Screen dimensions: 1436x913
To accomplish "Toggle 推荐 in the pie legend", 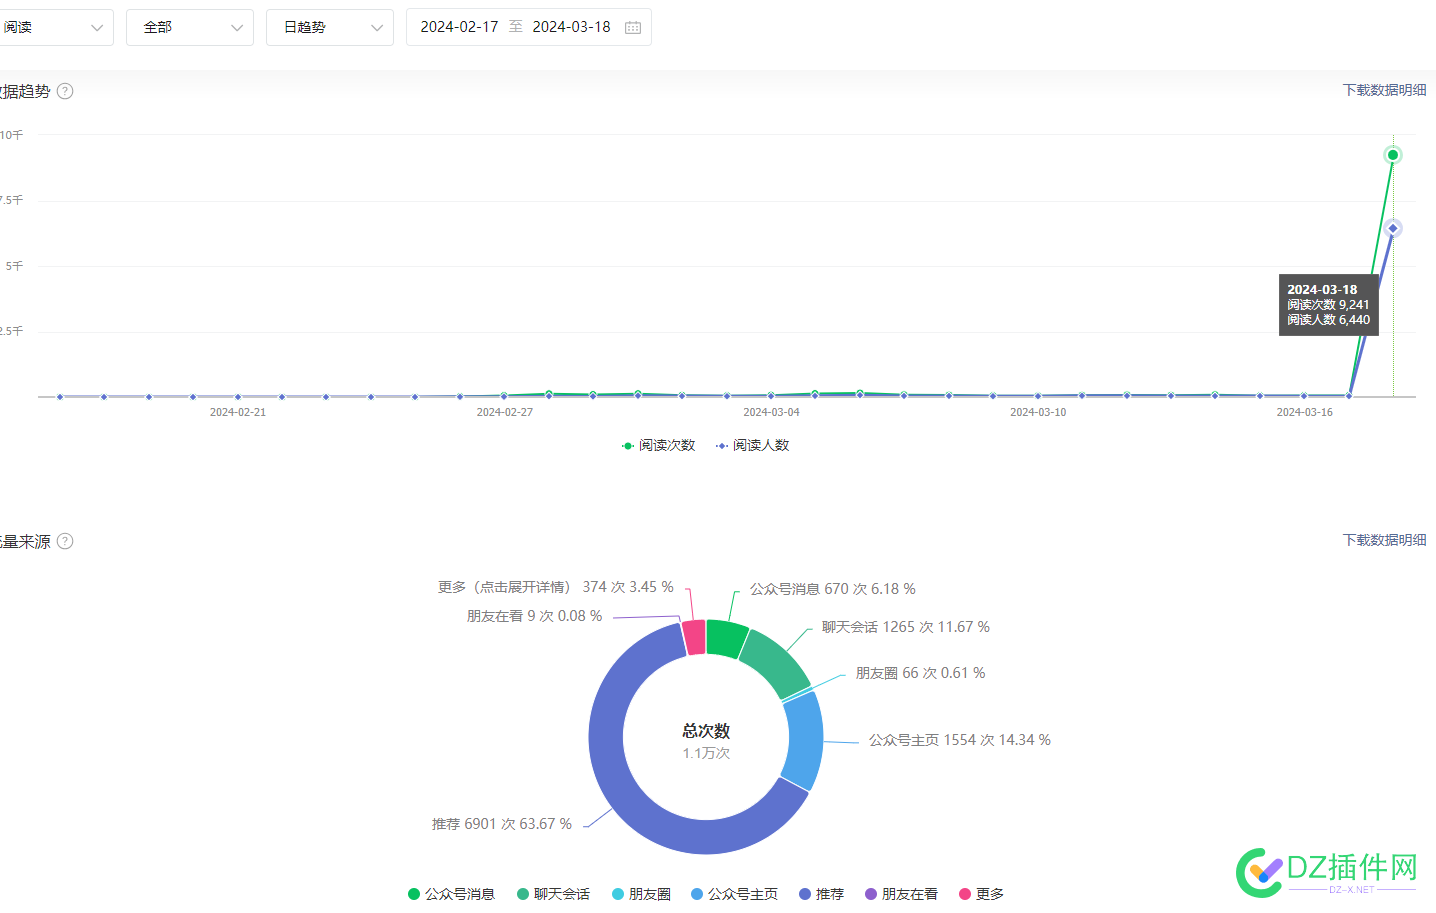I will (821, 894).
